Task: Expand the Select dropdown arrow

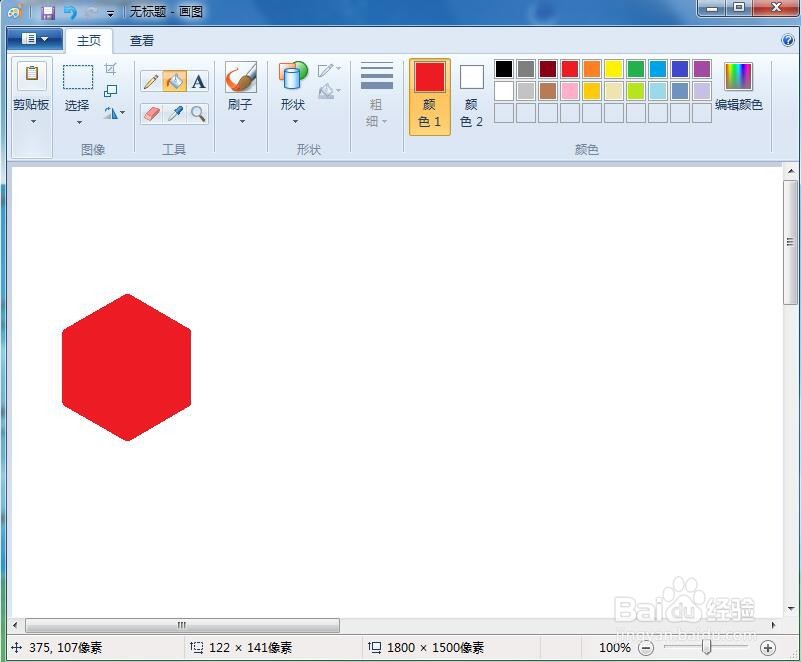Action: tap(79, 123)
